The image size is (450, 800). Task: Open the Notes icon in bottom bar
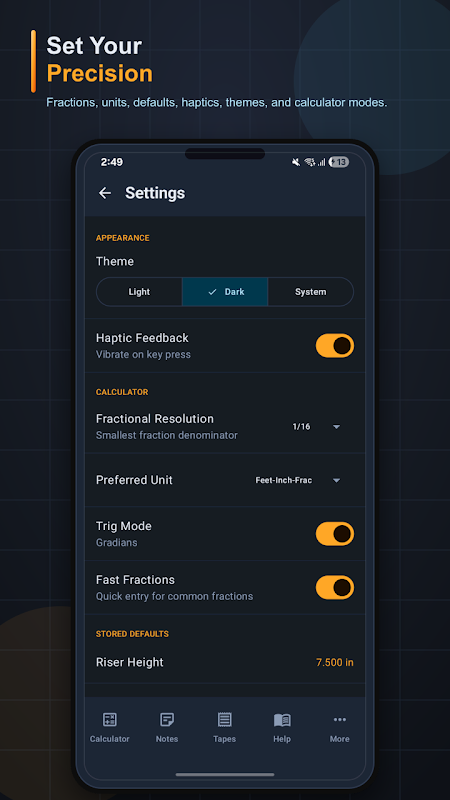[167, 719]
